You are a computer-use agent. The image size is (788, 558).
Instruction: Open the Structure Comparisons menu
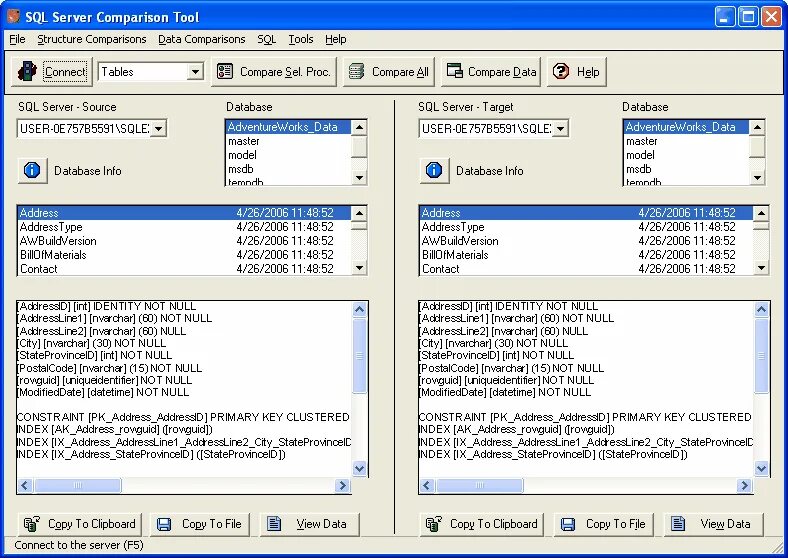point(92,39)
